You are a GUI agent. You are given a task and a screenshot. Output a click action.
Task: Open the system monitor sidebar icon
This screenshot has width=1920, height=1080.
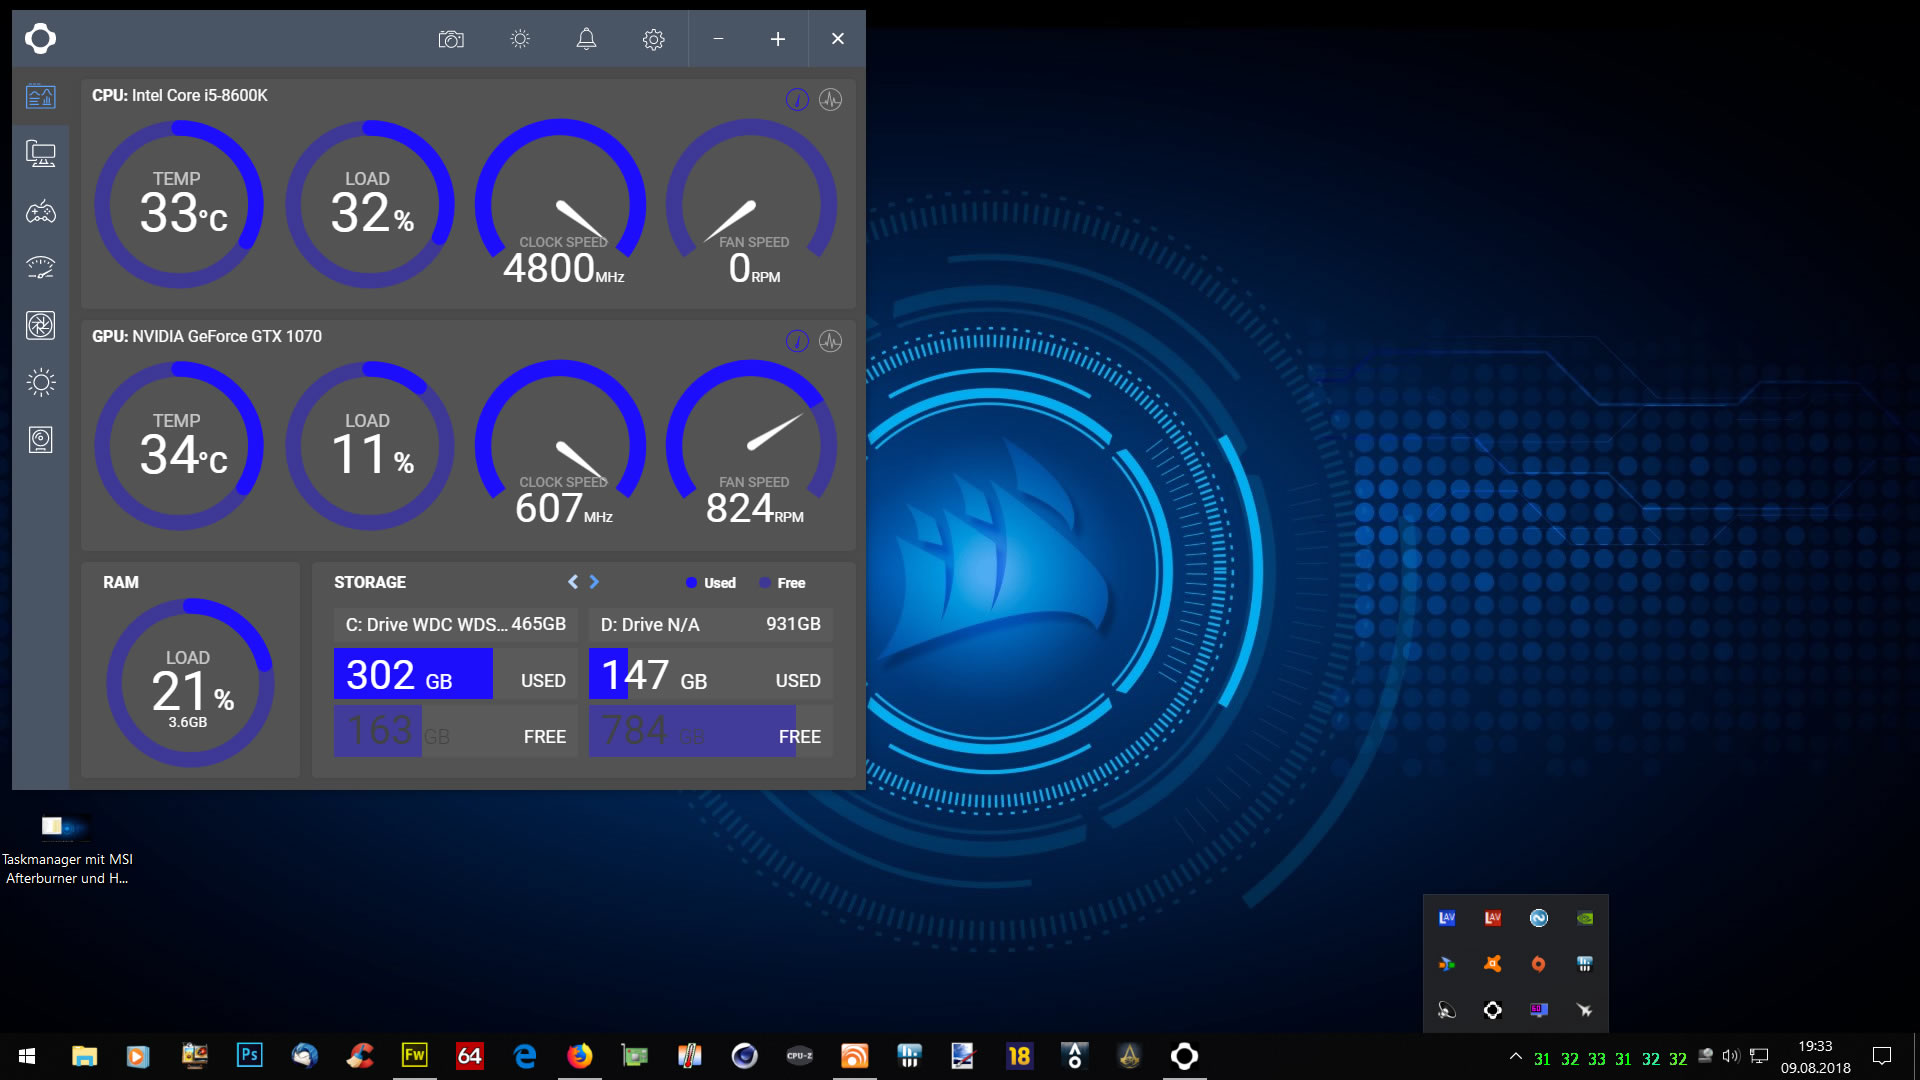point(40,154)
